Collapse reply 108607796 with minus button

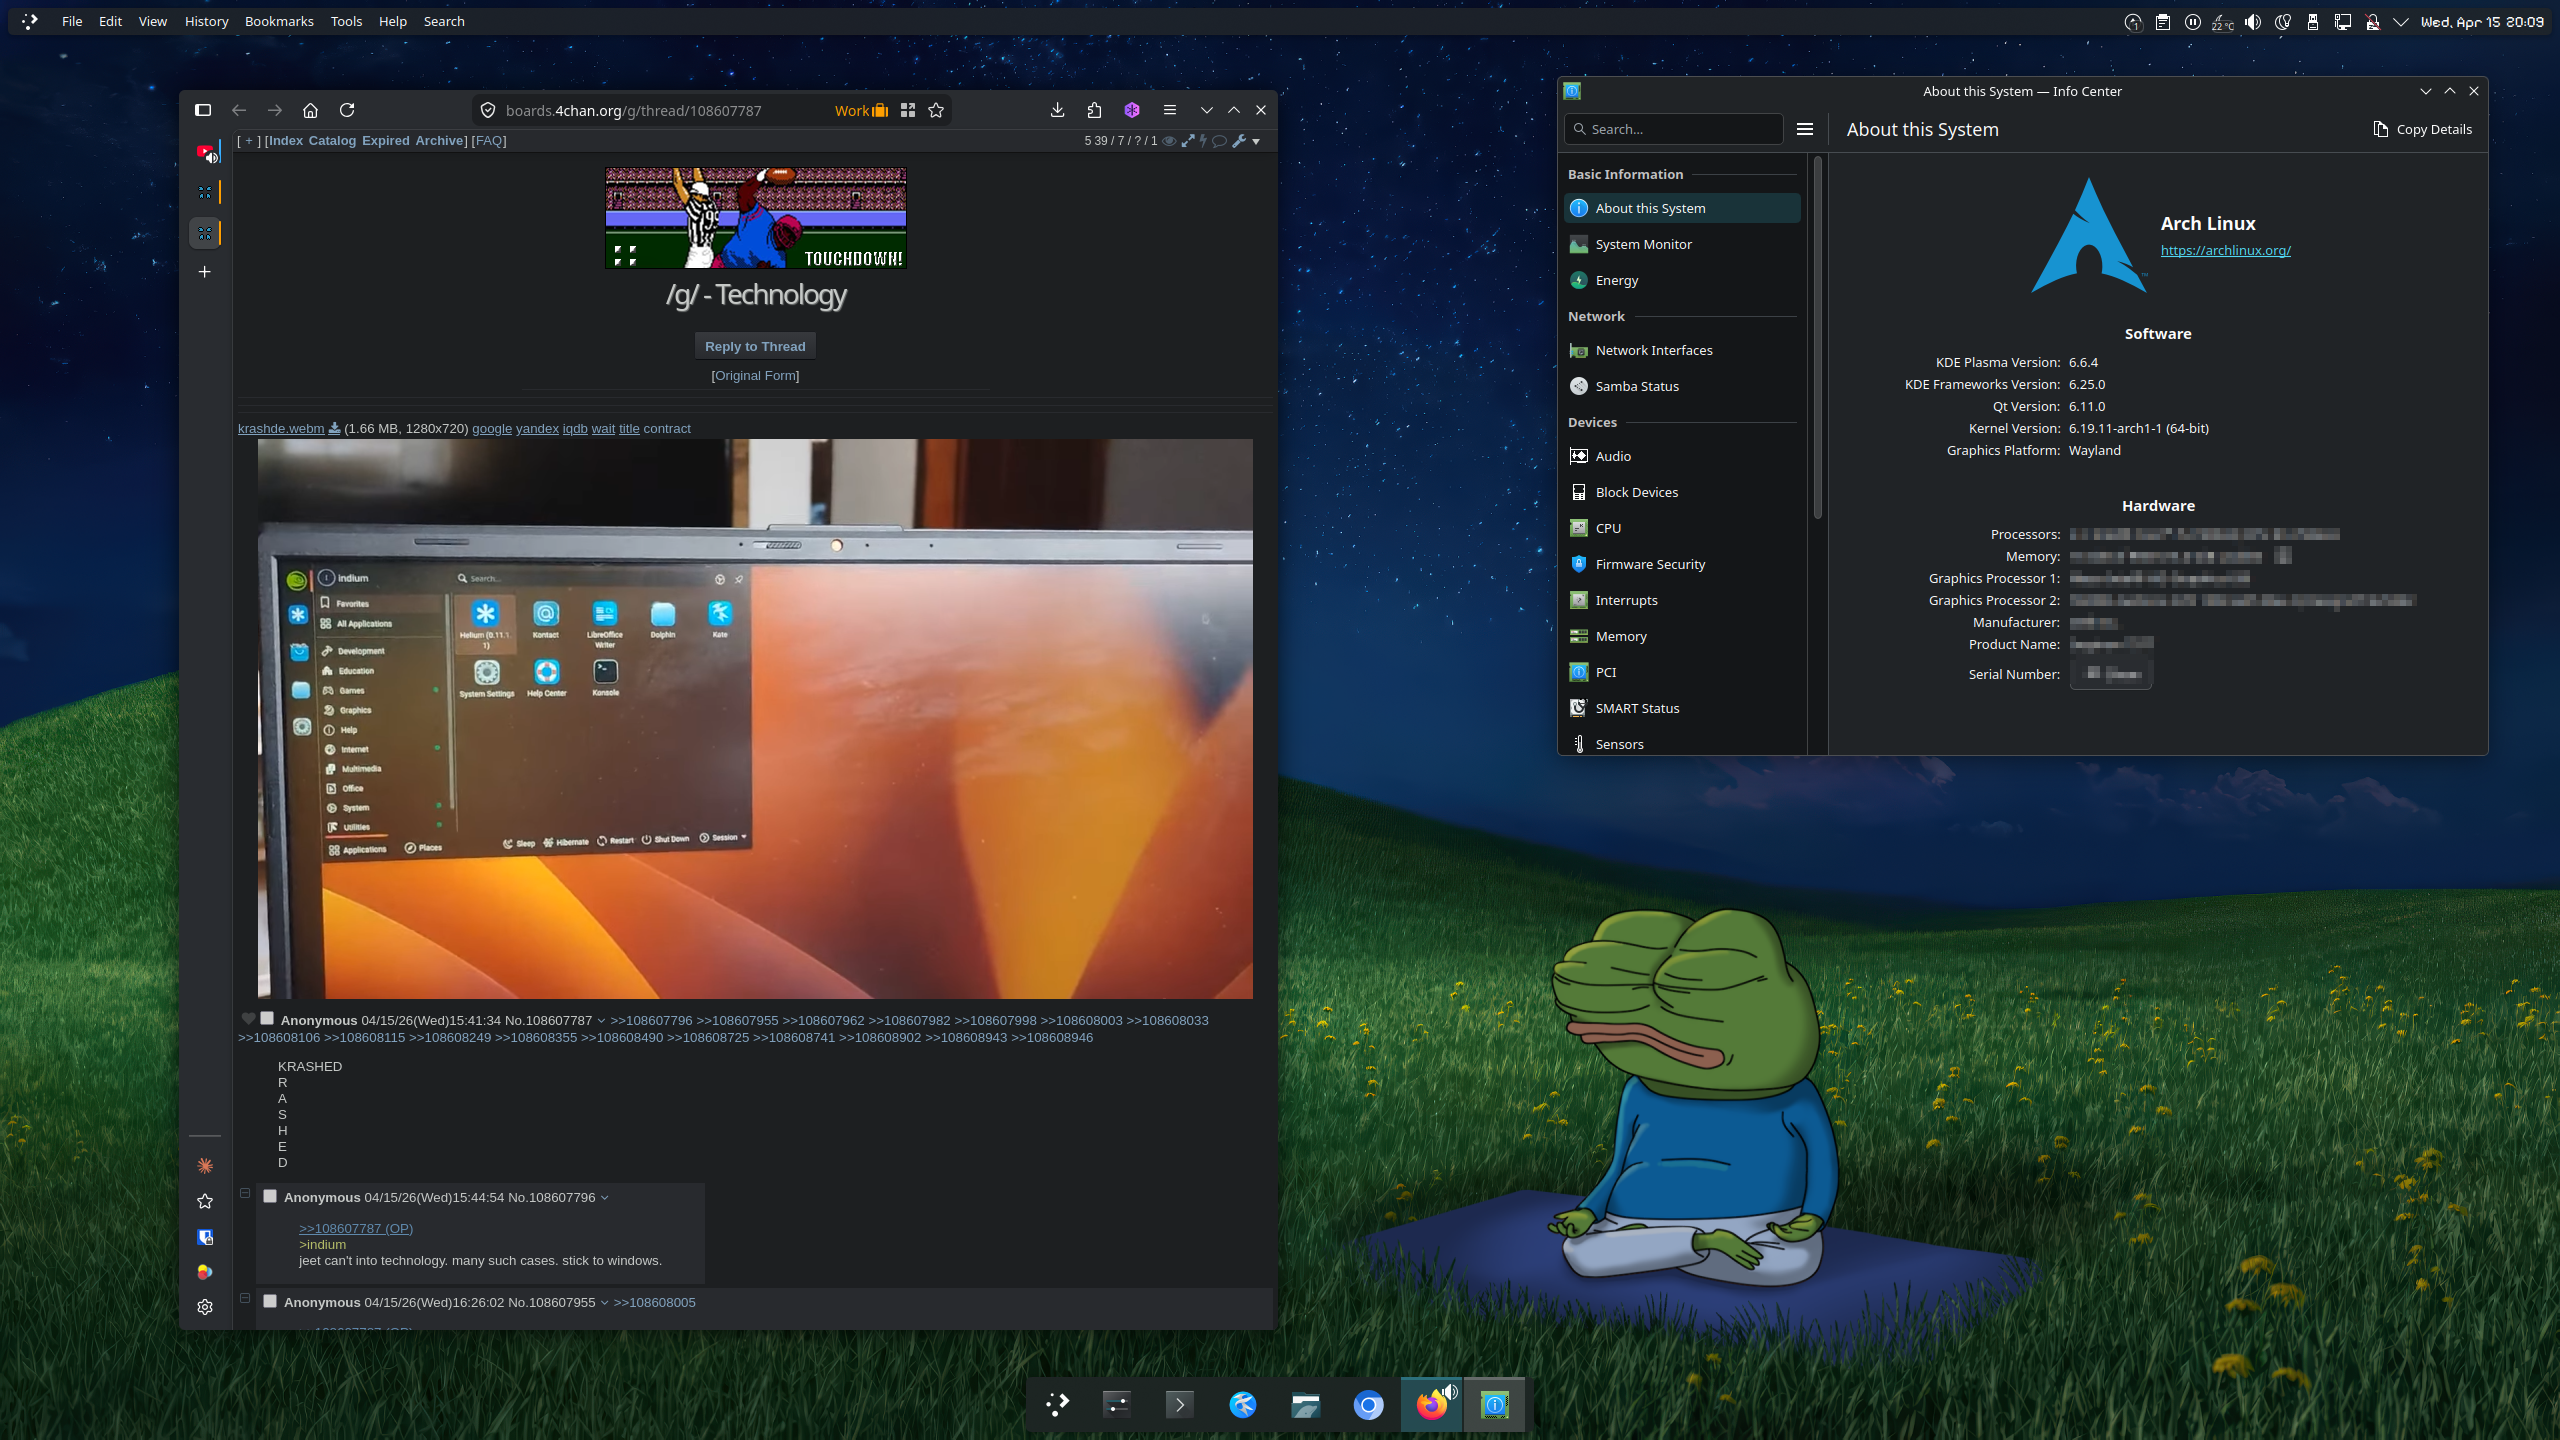coord(245,1193)
